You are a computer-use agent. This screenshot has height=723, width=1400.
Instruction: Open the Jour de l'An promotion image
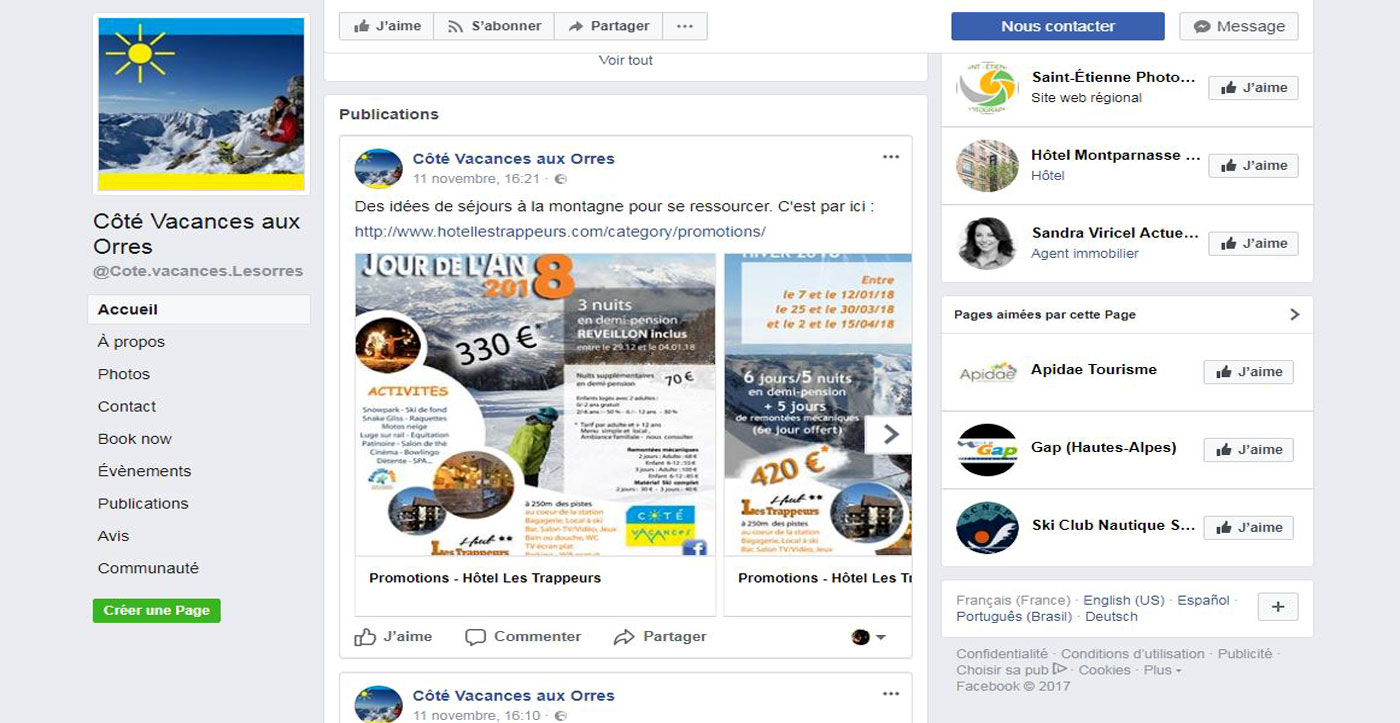535,405
